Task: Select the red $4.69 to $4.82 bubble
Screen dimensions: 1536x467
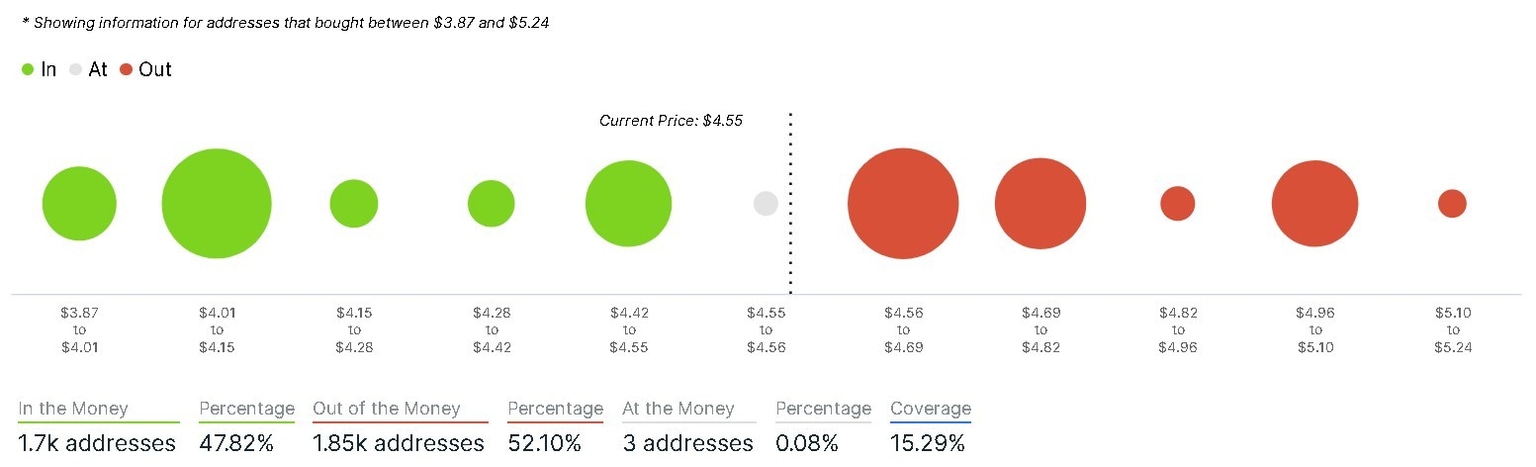Action: coord(1040,204)
